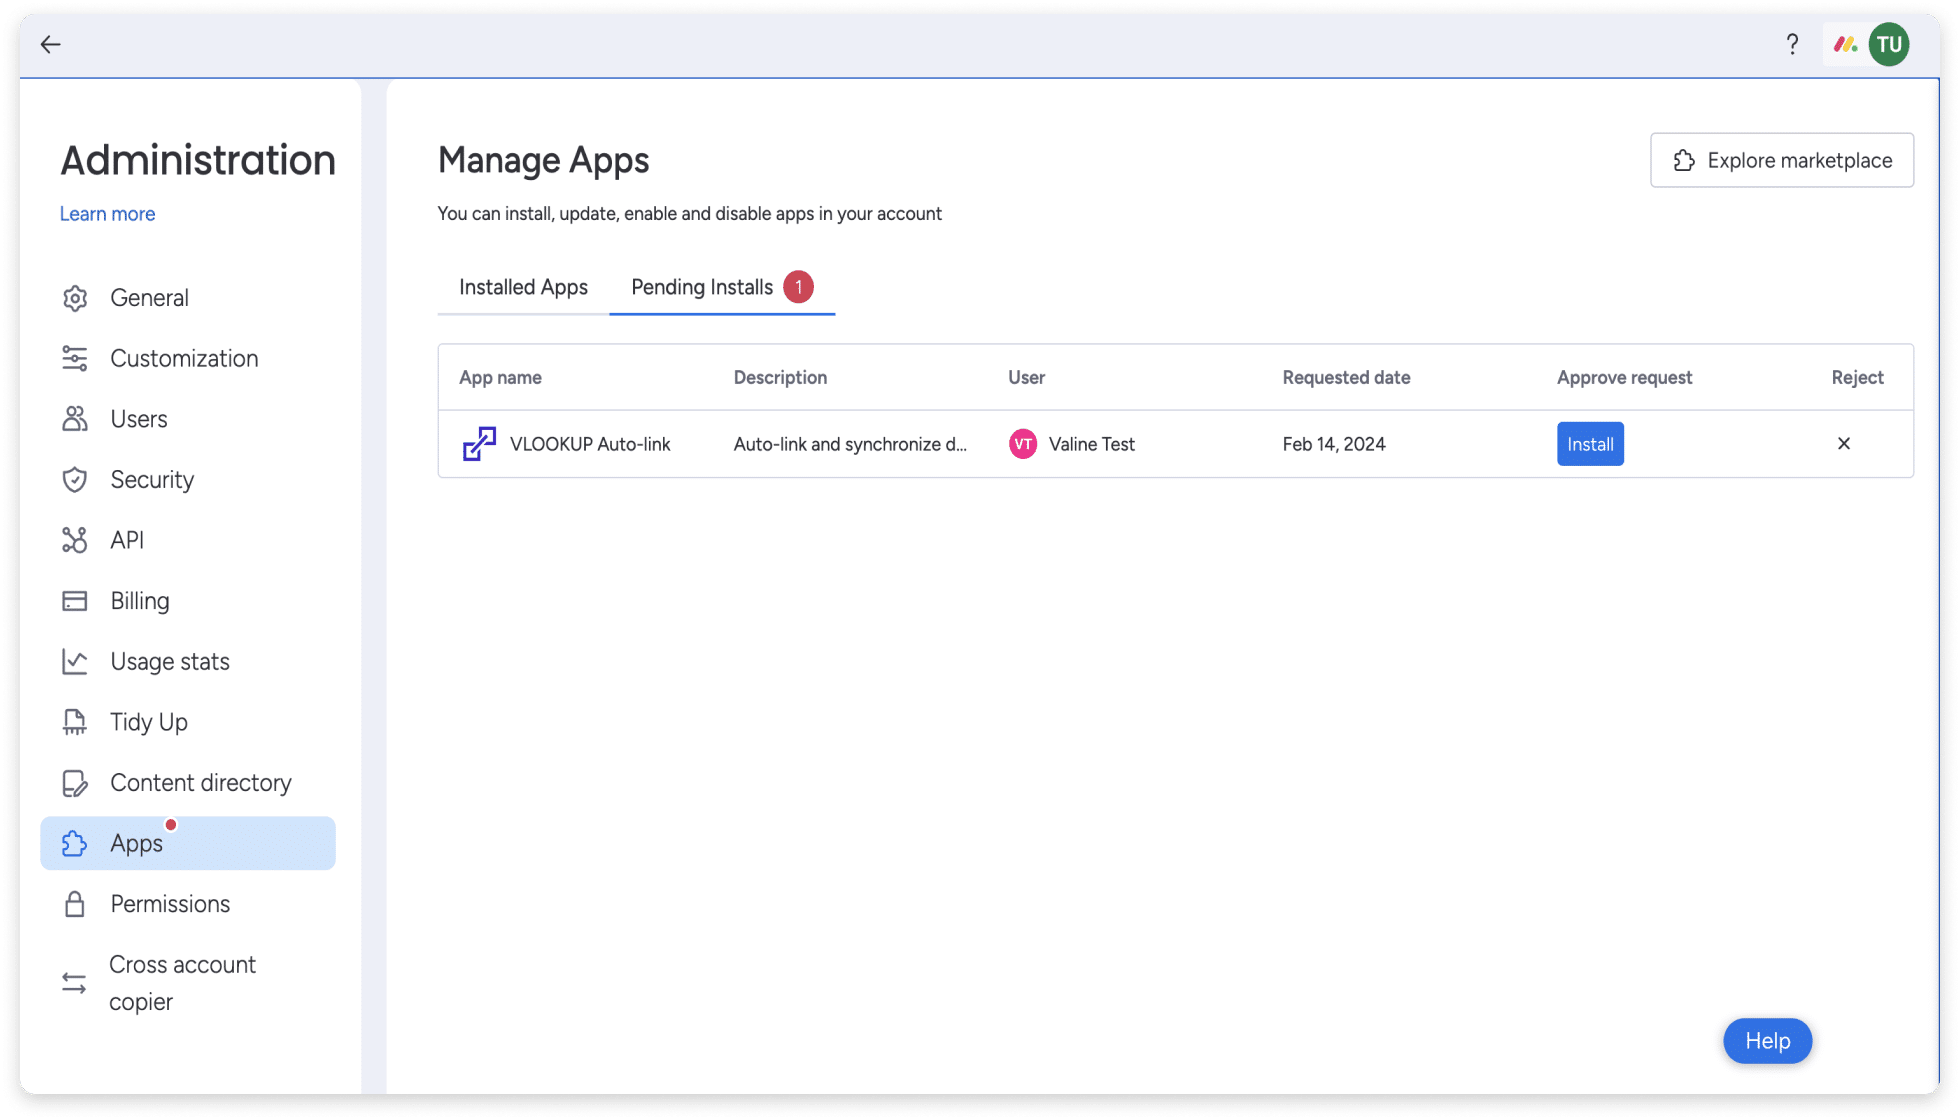Follow the Learn more link

[x=107, y=214]
